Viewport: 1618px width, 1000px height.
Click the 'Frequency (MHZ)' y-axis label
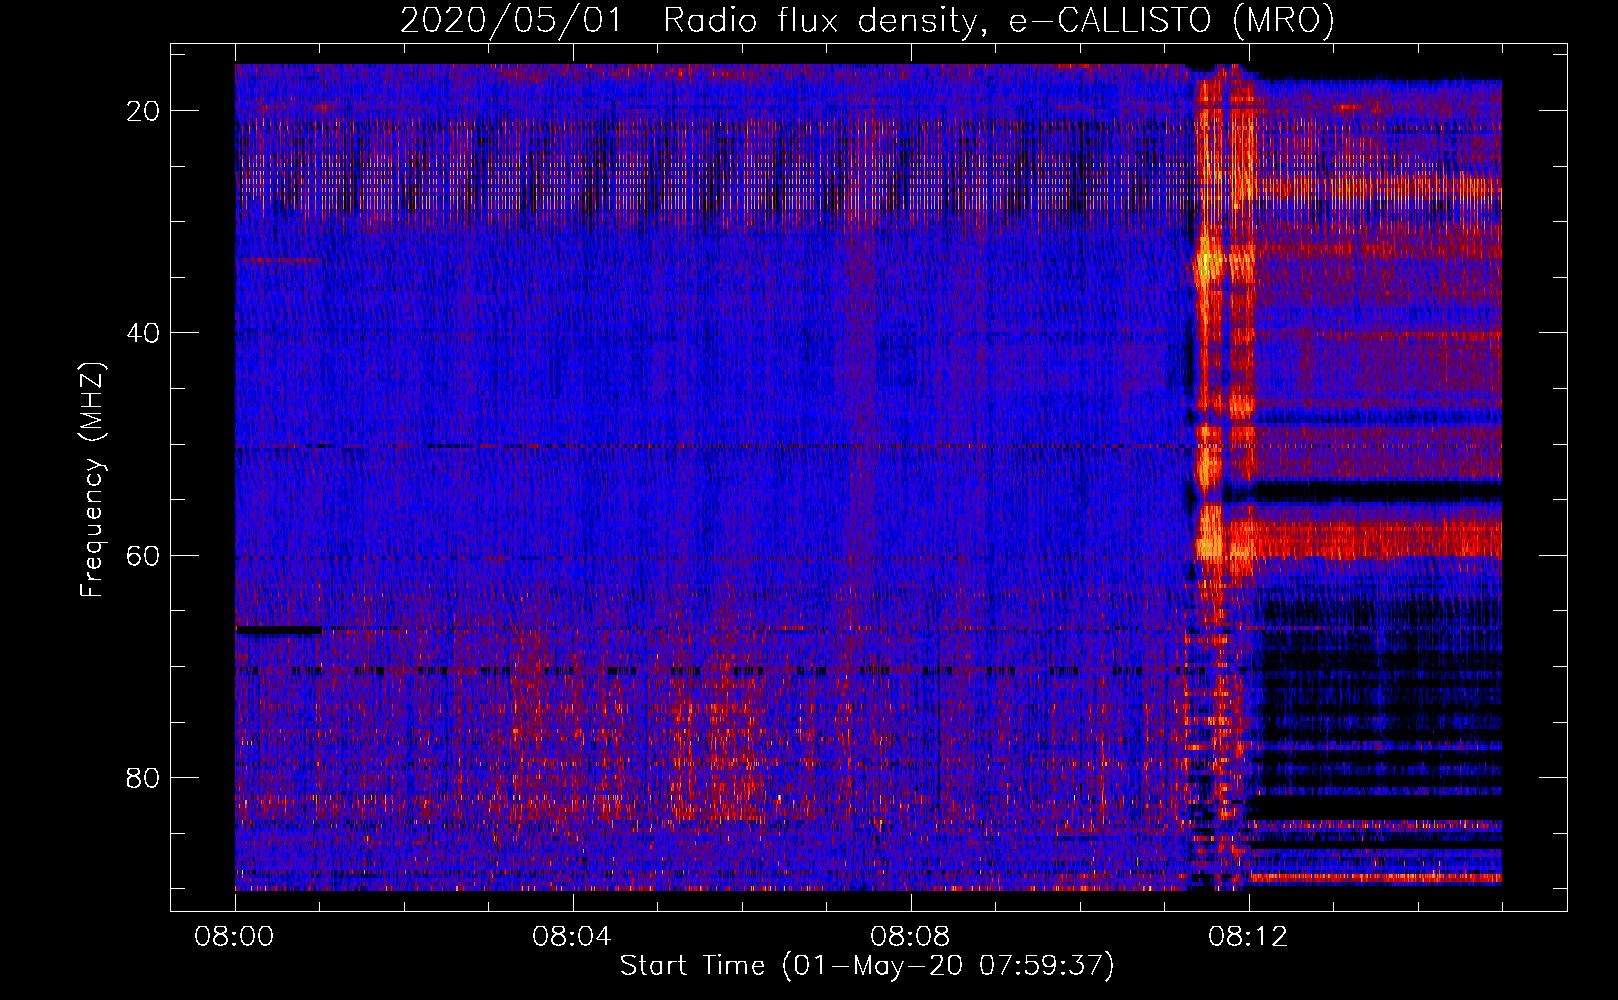coord(92,480)
